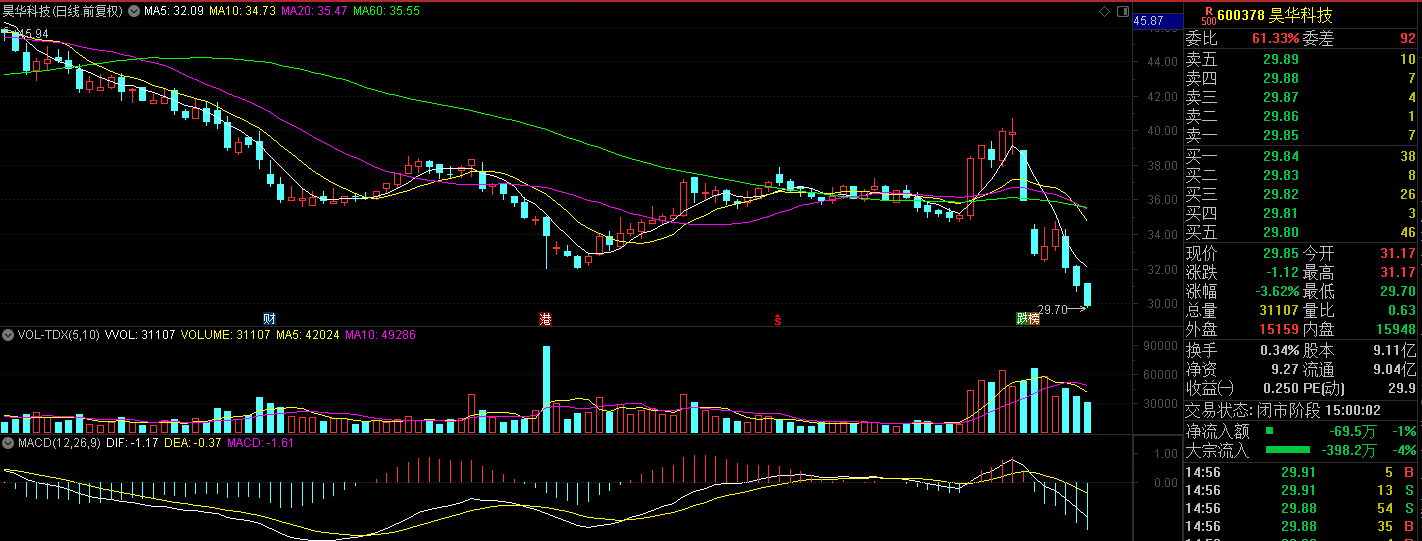Image resolution: width=1422 pixels, height=541 pixels.
Task: Click the 跌榜 marker on the chart
Action: click(1028, 318)
